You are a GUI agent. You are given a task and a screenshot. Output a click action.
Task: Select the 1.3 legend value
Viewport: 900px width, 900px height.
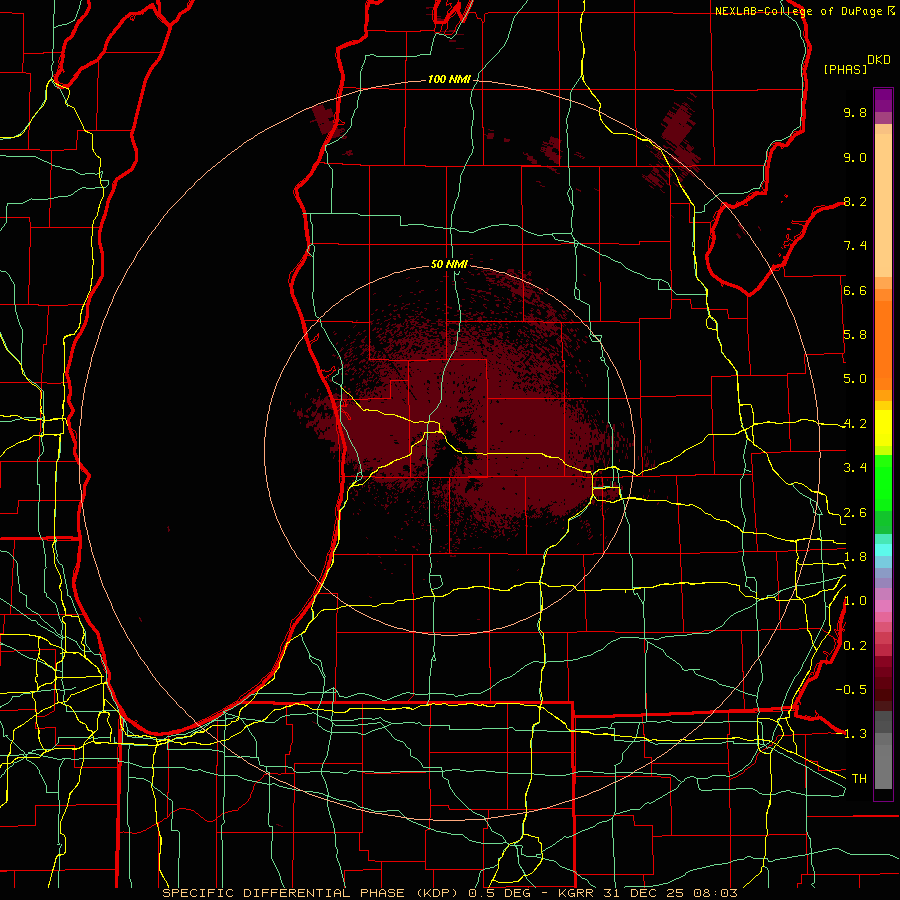pos(853,734)
